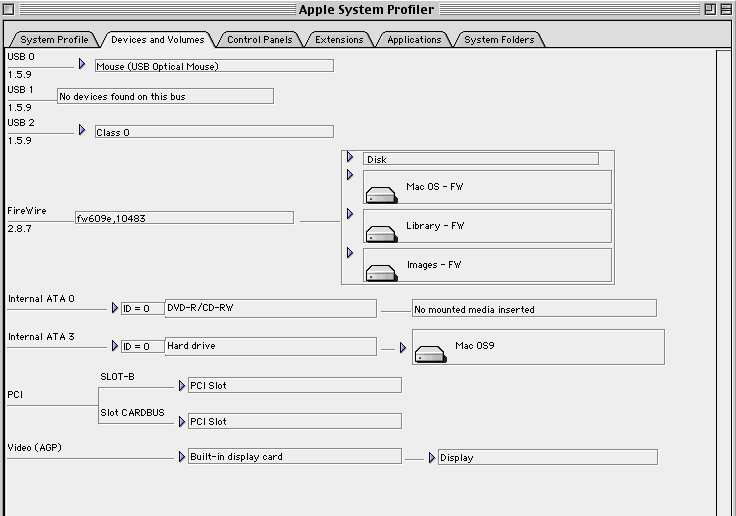Expand the Class 0 USB device
This screenshot has width=736, height=516.
pyautogui.click(x=82, y=130)
